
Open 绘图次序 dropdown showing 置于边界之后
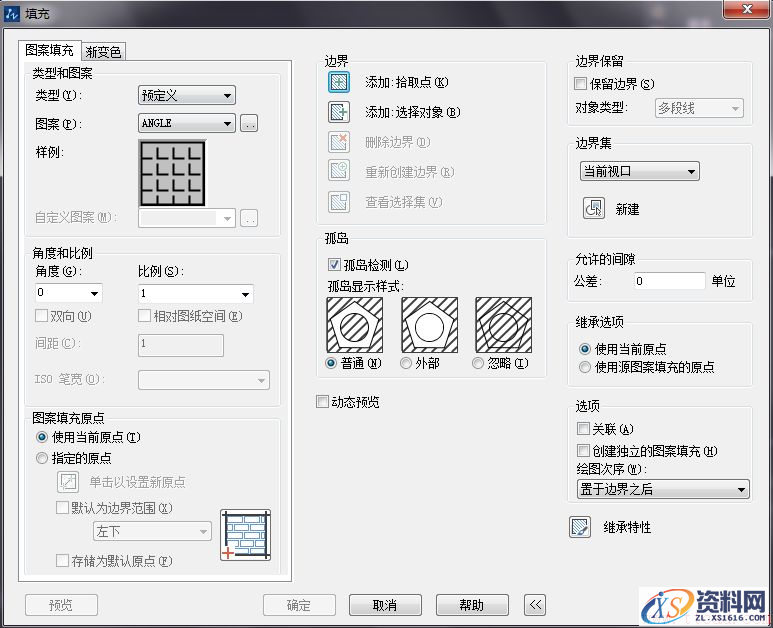coord(663,489)
